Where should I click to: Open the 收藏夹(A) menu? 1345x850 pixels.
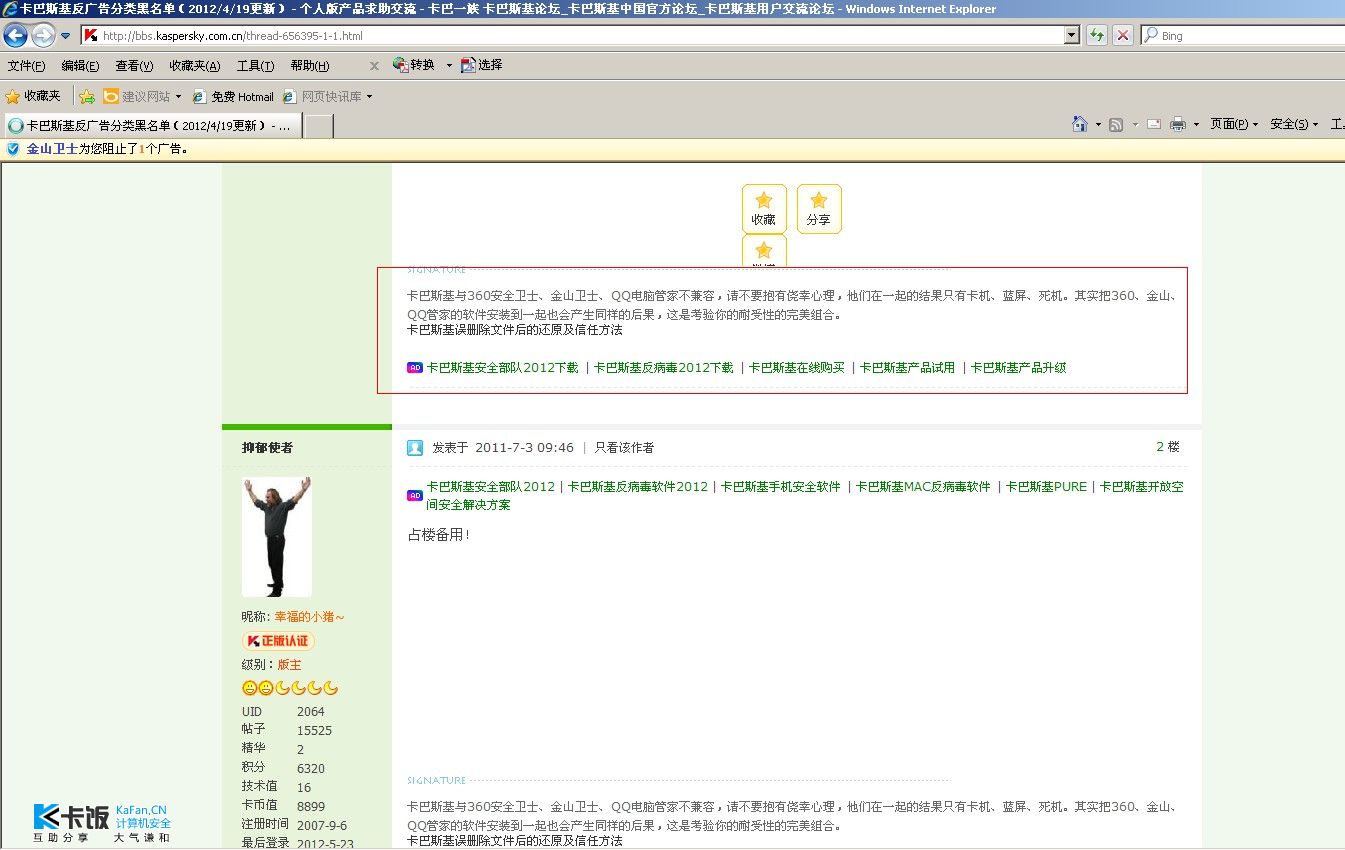[194, 66]
